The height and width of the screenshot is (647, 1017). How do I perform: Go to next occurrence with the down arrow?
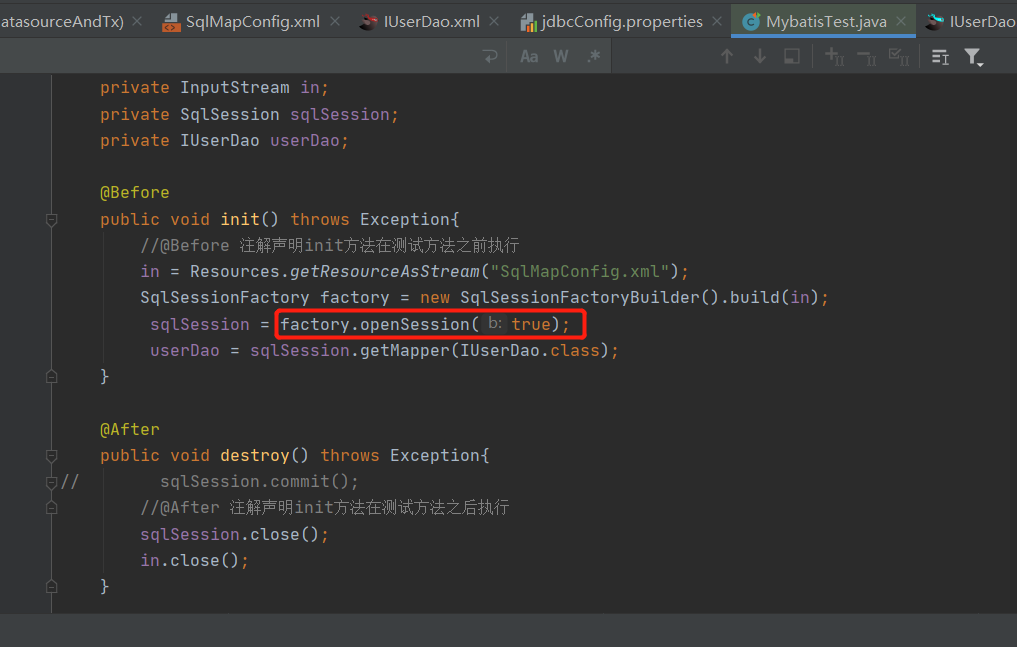760,56
